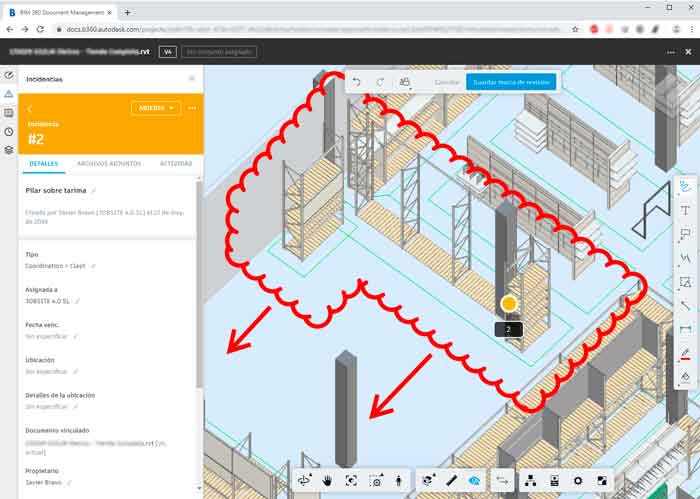Select the cloud markup tool
This screenshot has height=499, width=700.
[x=686, y=186]
